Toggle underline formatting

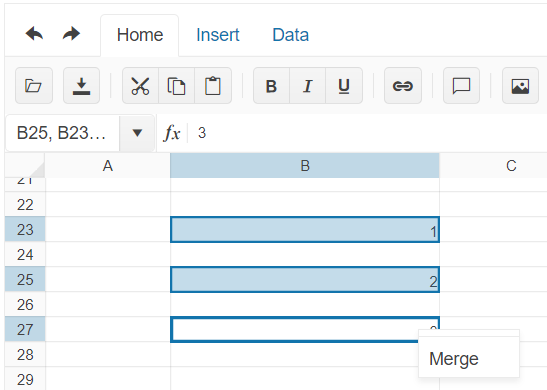click(x=344, y=86)
